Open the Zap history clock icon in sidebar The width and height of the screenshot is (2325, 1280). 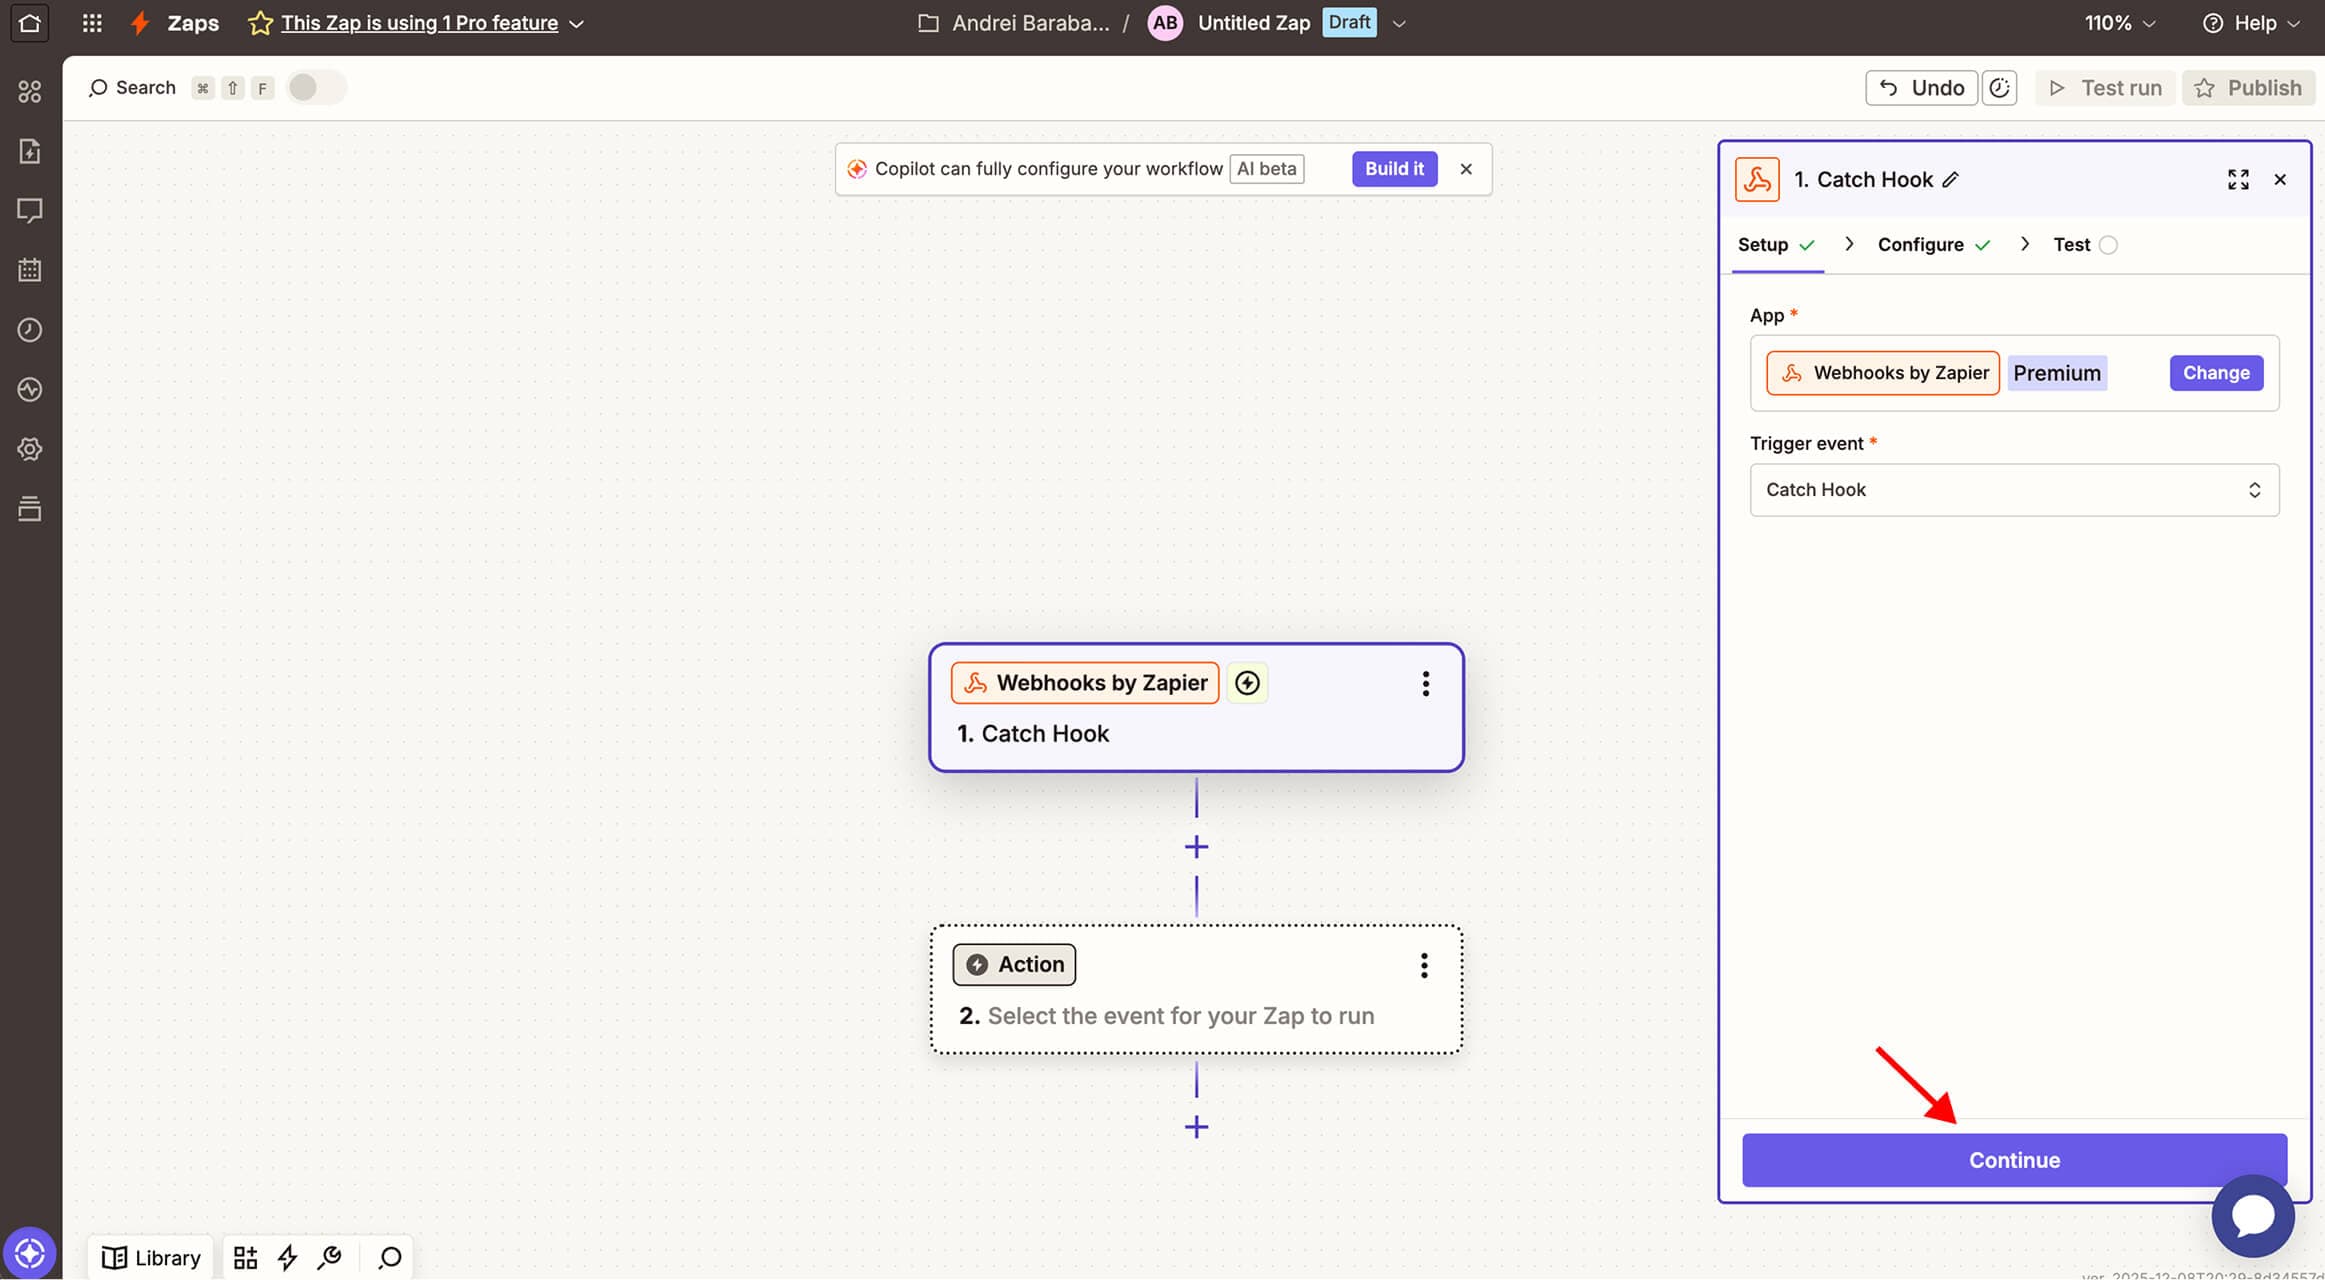coord(30,330)
